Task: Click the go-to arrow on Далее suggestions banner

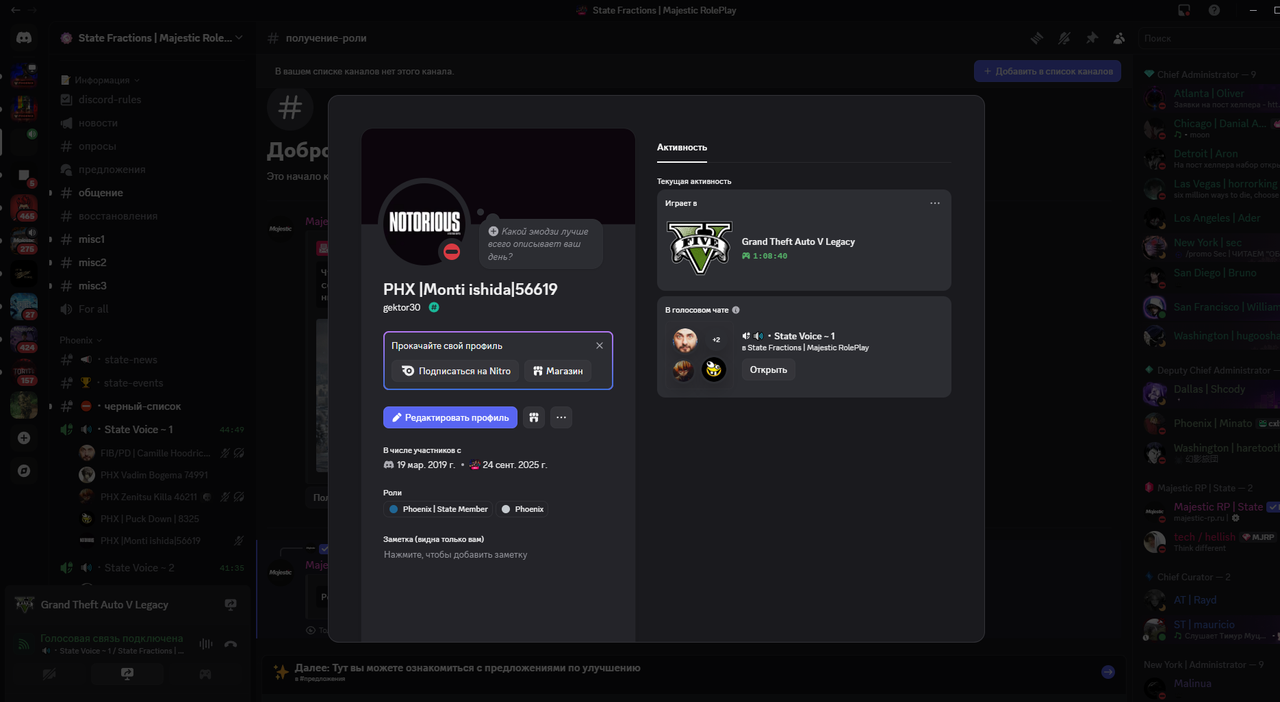Action: (x=1107, y=672)
